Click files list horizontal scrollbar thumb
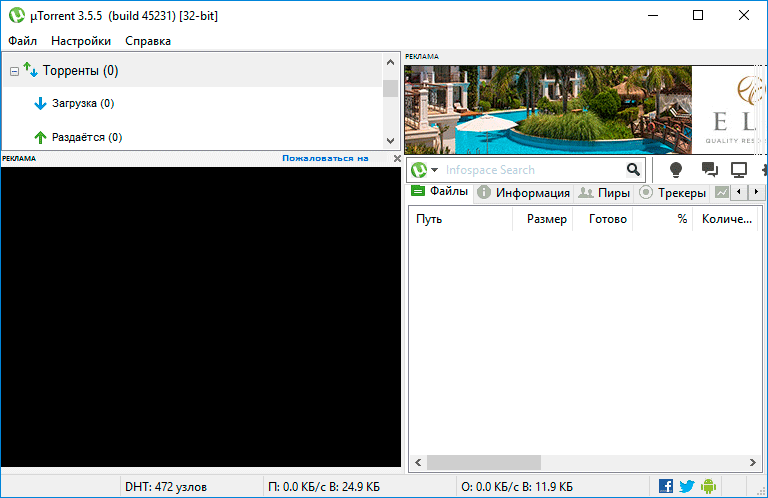 484,462
